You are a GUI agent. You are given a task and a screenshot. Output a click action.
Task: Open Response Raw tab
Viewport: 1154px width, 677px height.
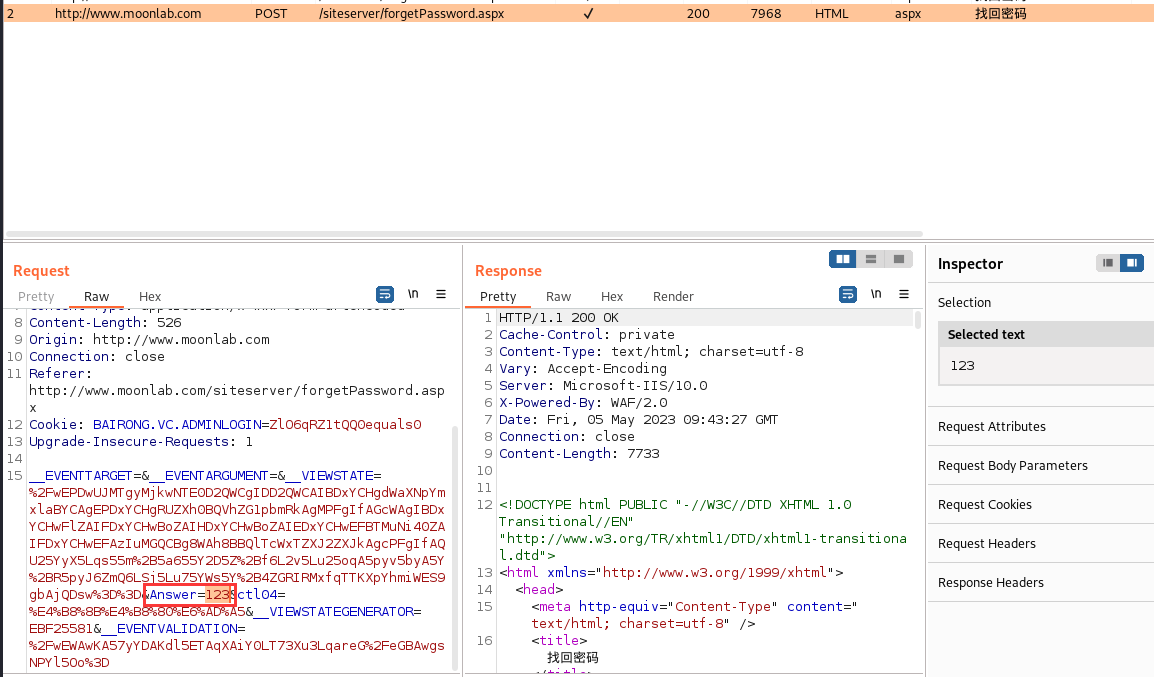[559, 296]
